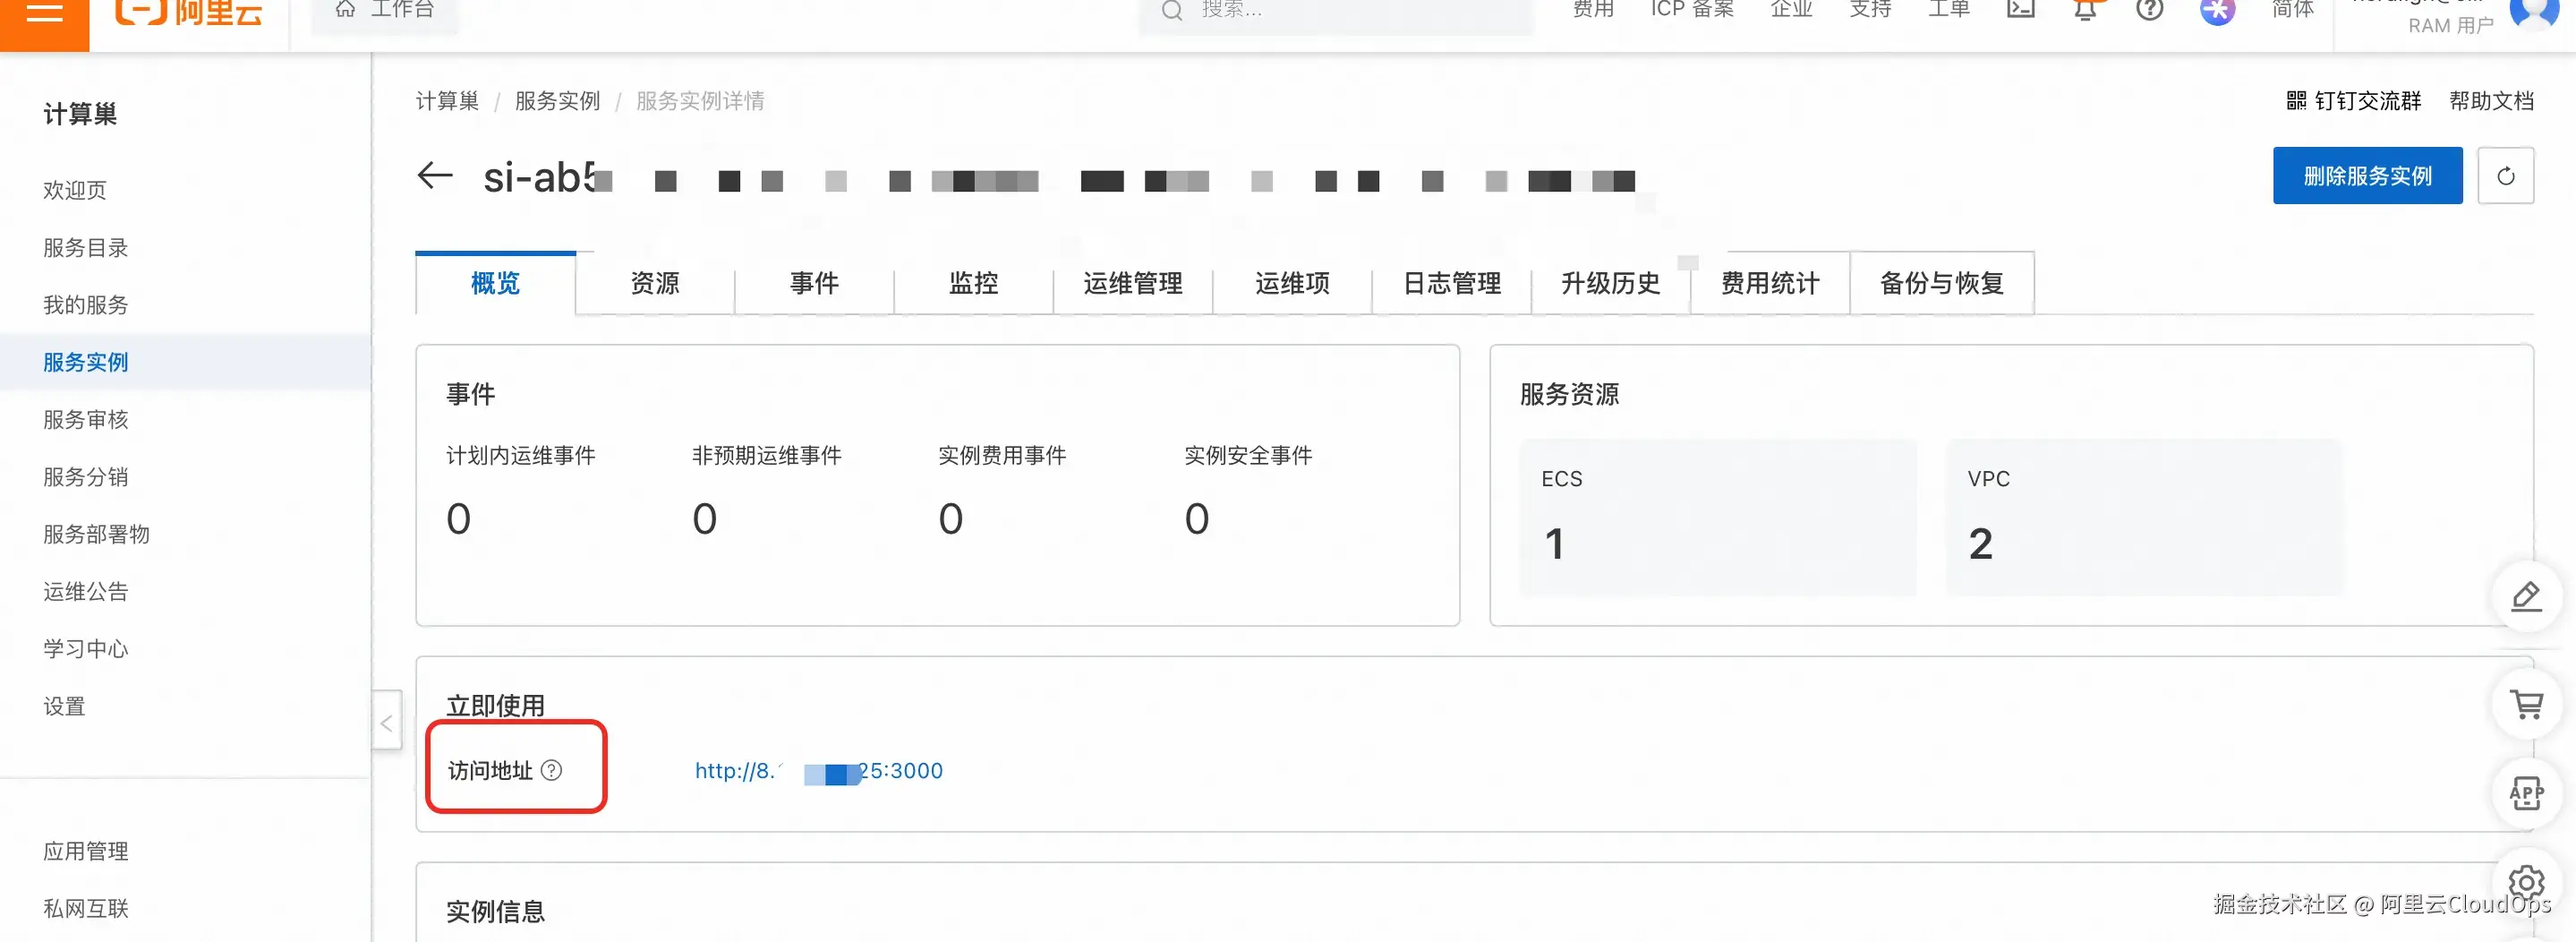Viewport: 2576px width, 942px height.
Task: Click the refresh icon beside 删除服务实例
Action: tap(2507, 176)
